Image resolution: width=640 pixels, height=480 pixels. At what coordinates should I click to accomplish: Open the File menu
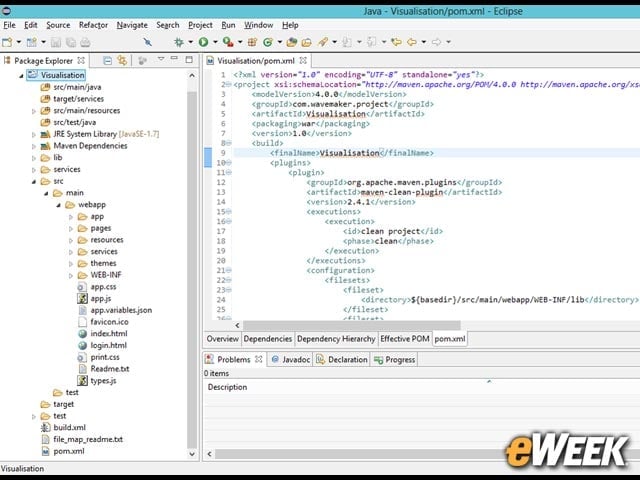(x=9, y=25)
